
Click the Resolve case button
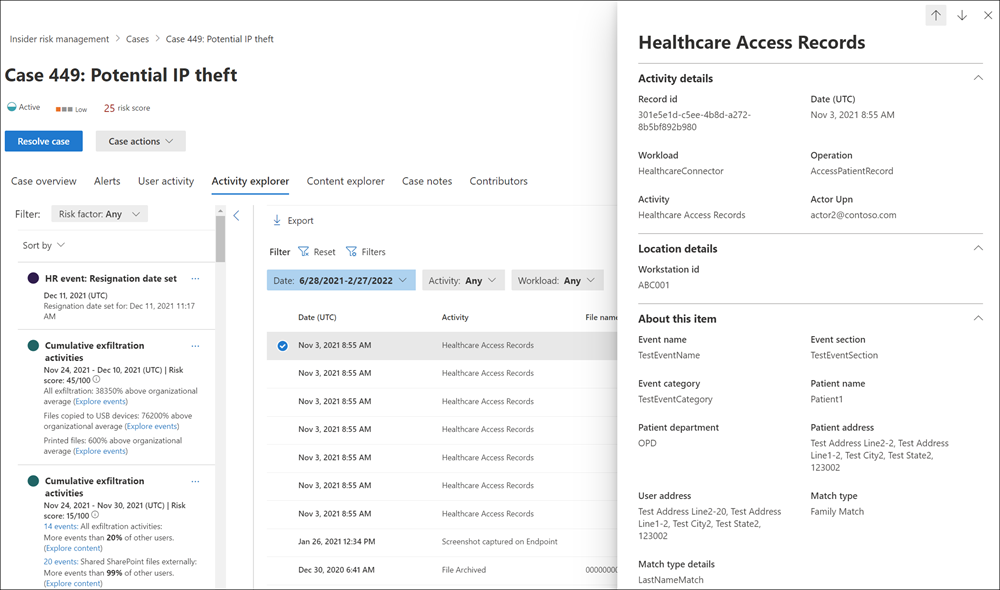(x=44, y=141)
